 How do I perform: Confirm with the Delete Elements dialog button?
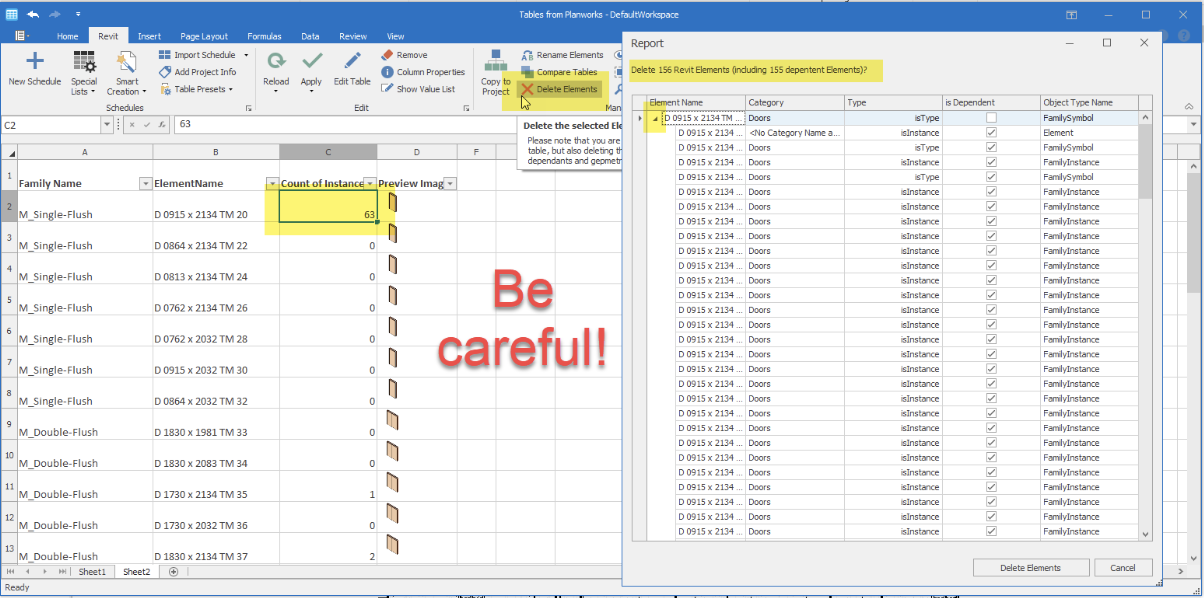pyautogui.click(x=1030, y=567)
